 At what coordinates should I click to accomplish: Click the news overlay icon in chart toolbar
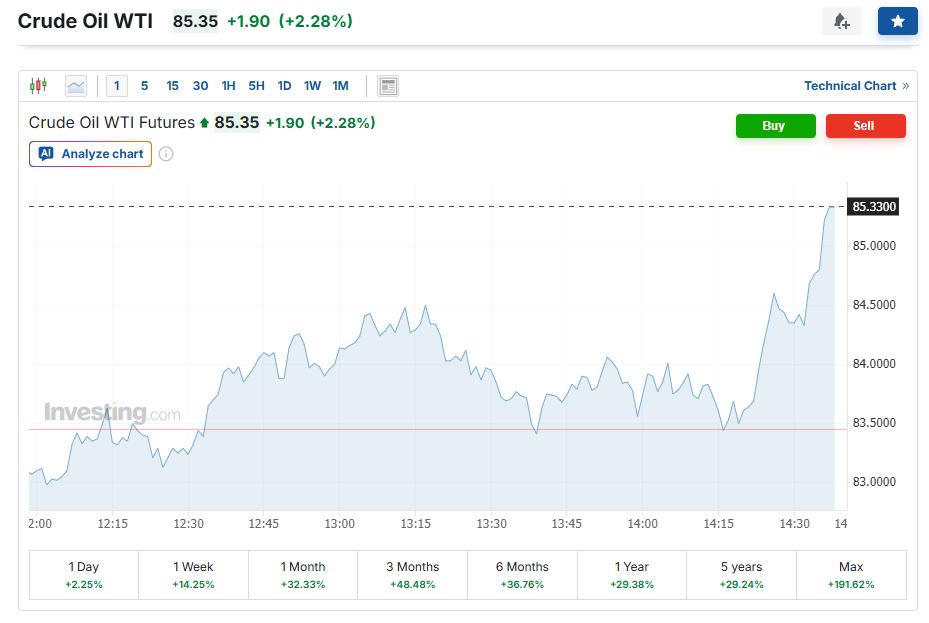pos(388,86)
